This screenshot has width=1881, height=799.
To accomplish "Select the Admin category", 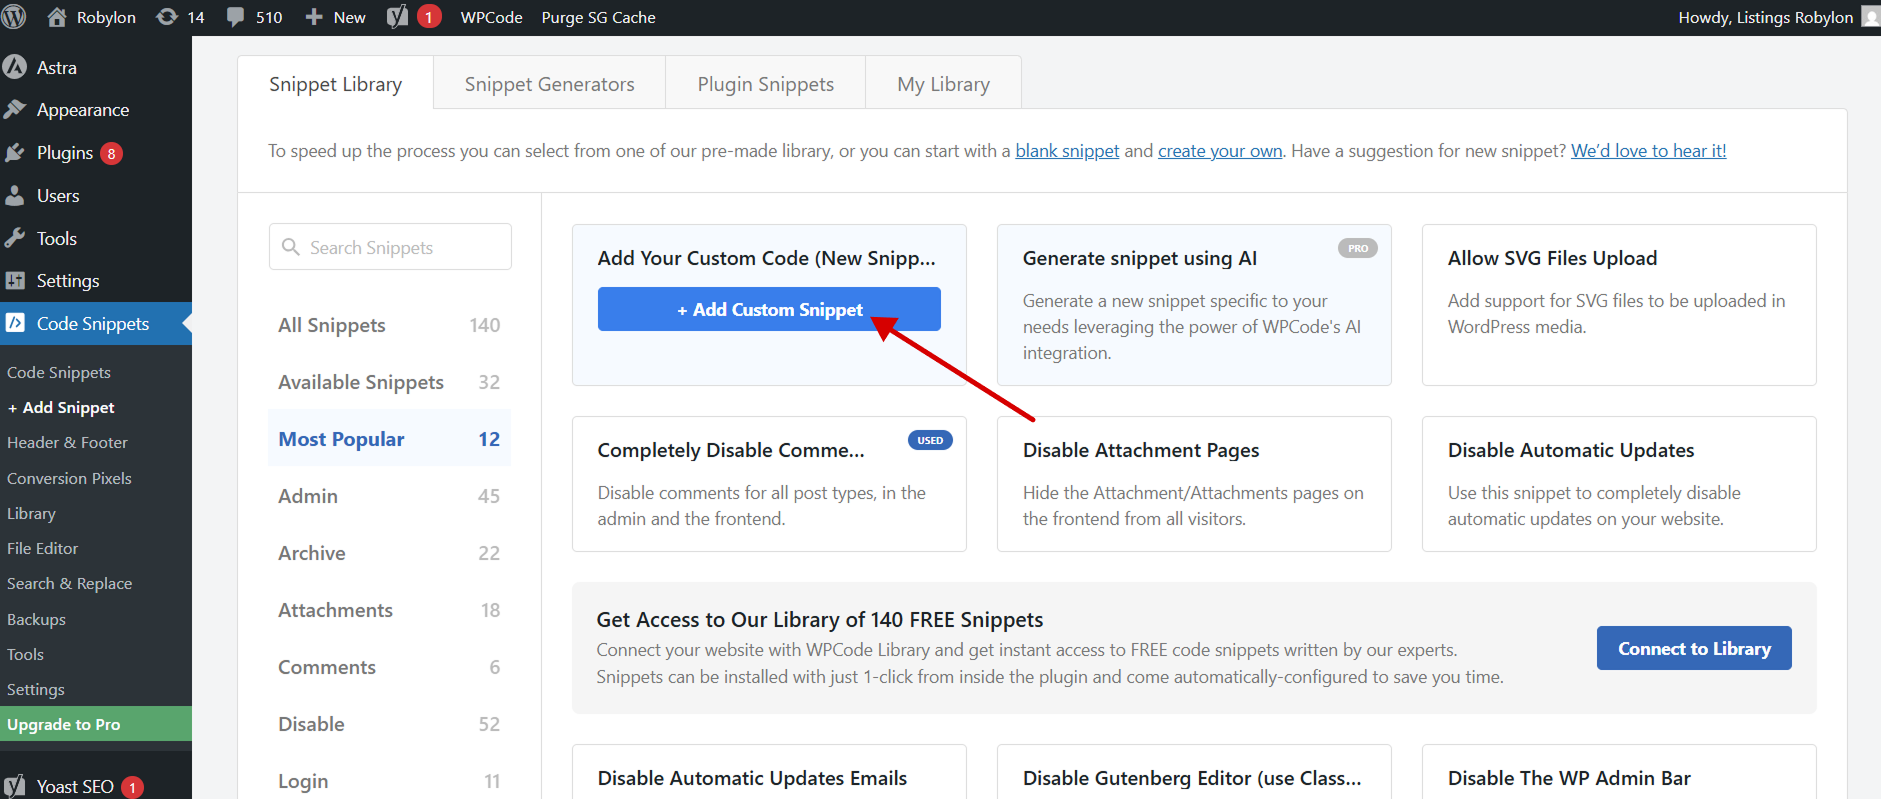I will (x=389, y=496).
